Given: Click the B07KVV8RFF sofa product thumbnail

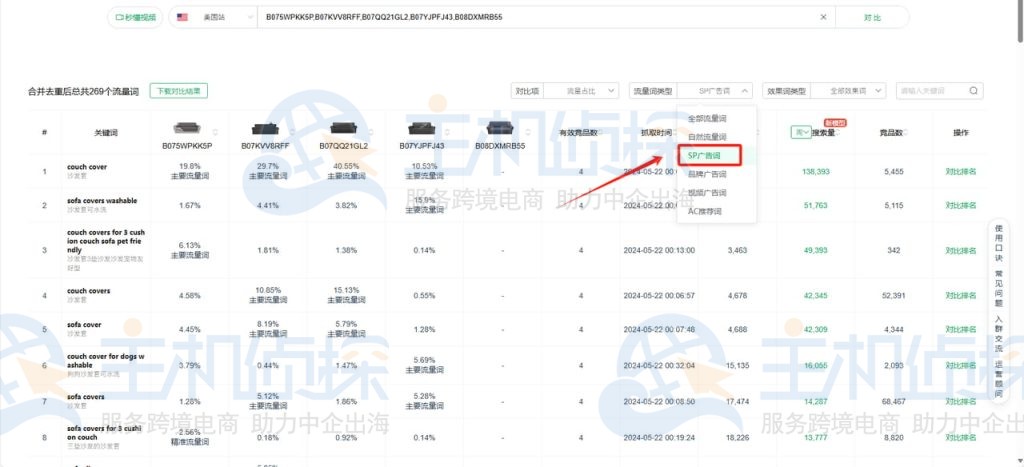Looking at the screenshot, I should coord(264,129).
